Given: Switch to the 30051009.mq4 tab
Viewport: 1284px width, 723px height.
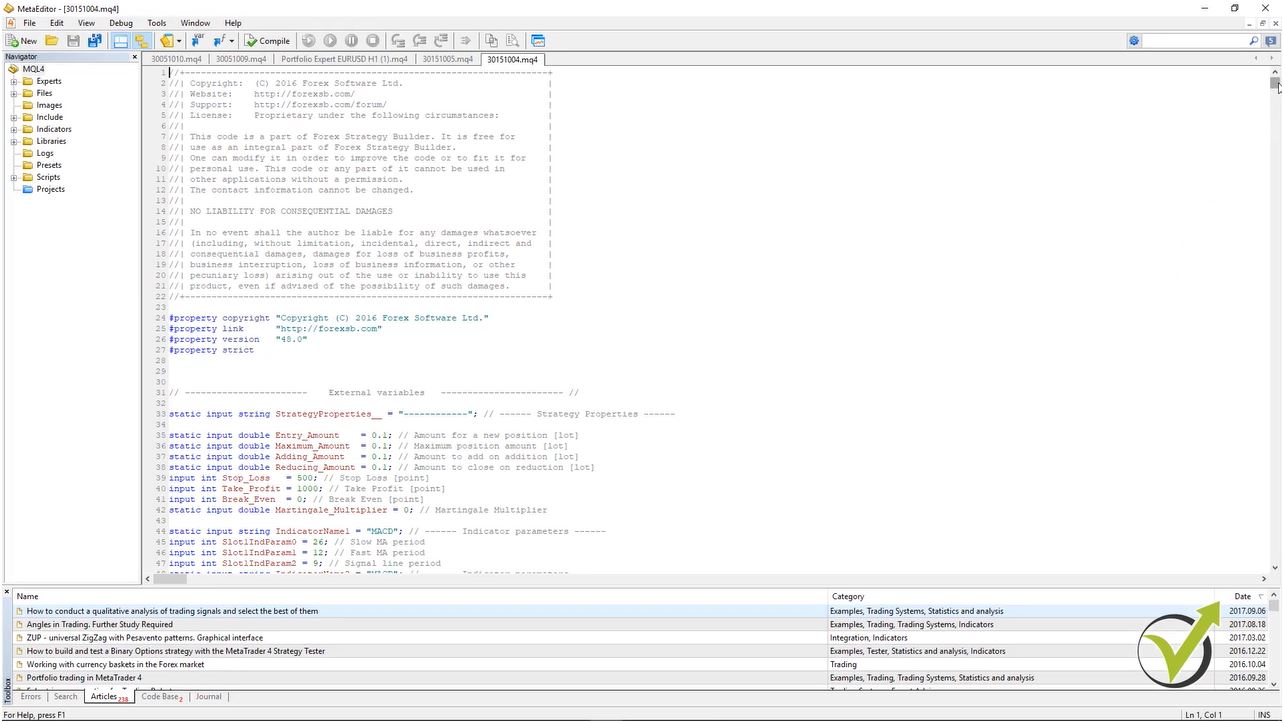Looking at the screenshot, I should click(242, 59).
